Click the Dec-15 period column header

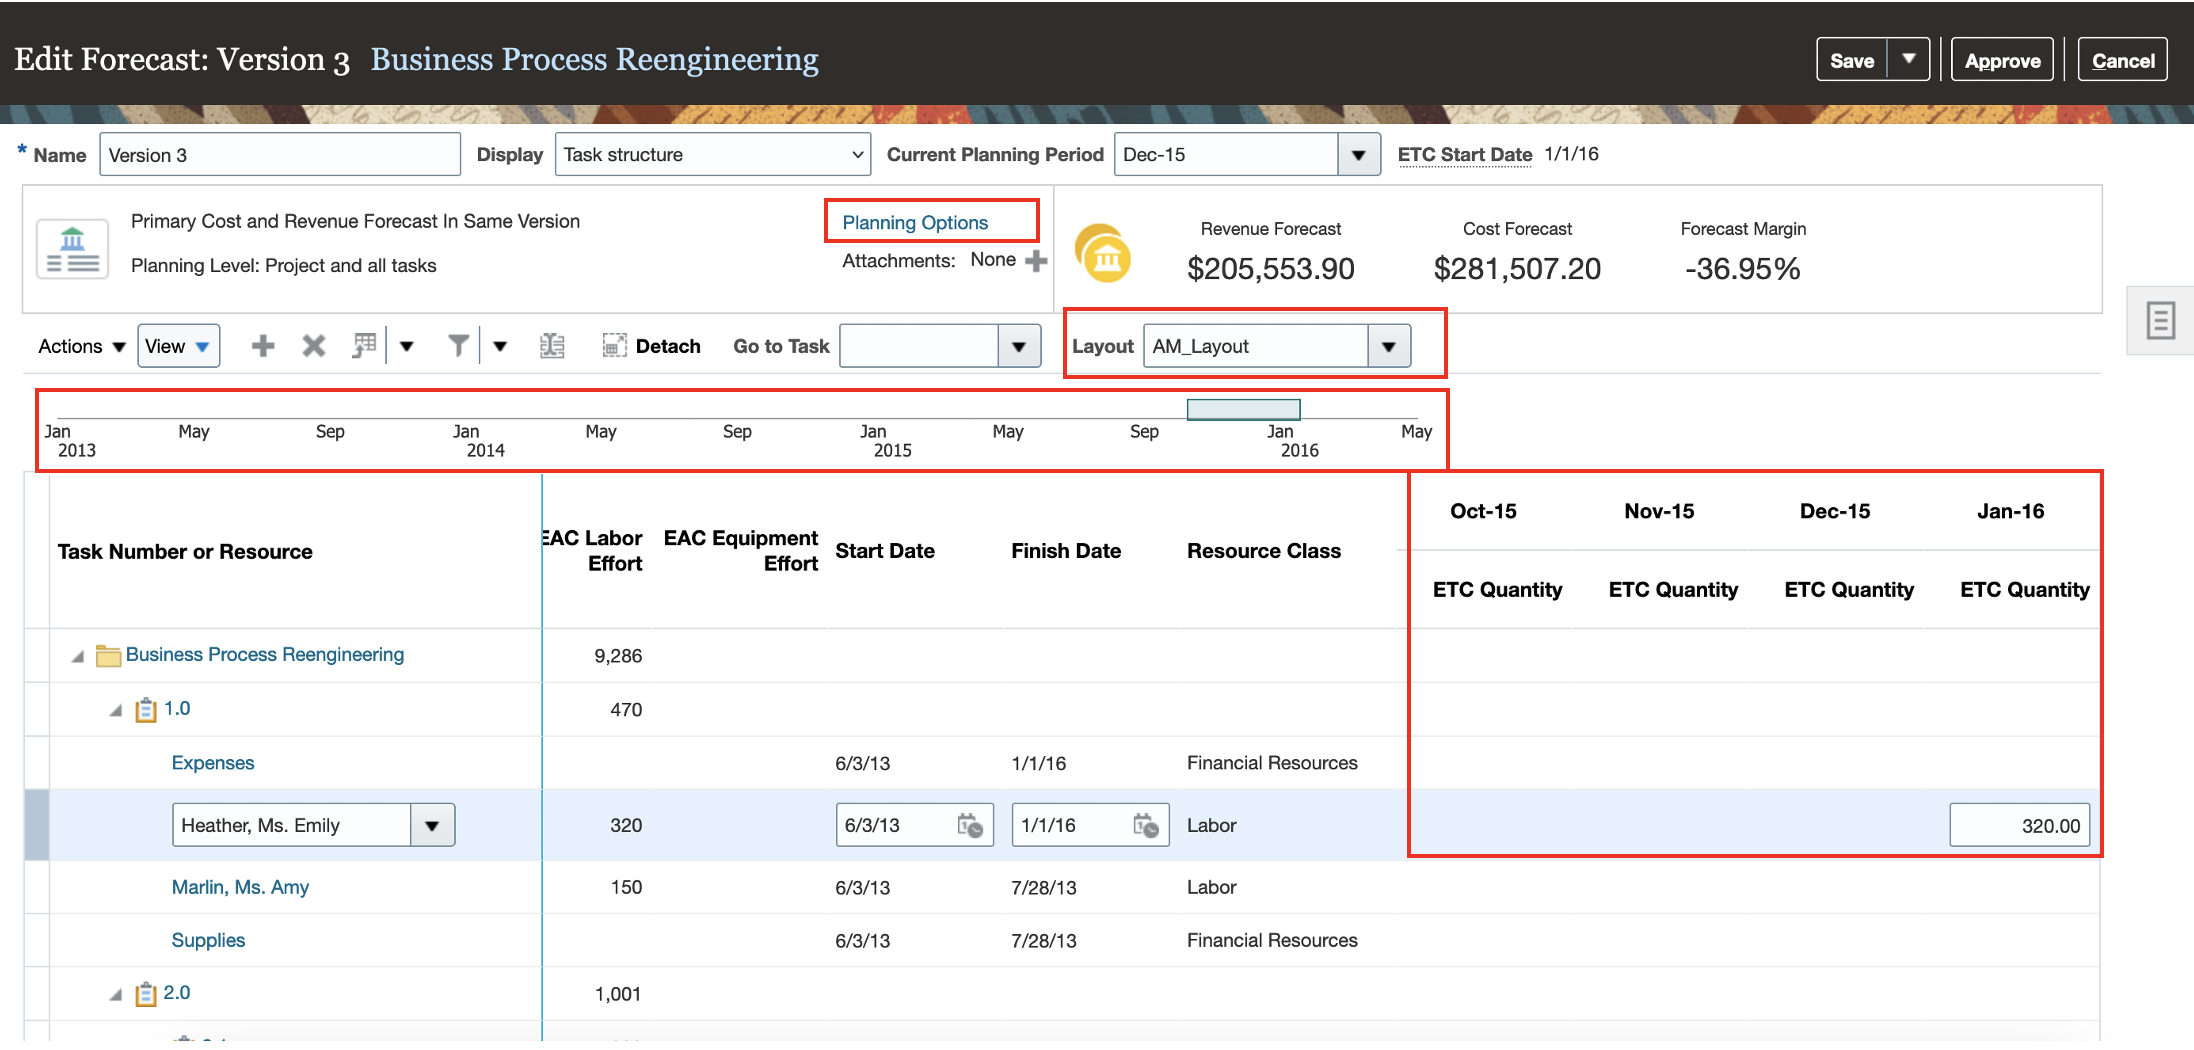[1835, 512]
